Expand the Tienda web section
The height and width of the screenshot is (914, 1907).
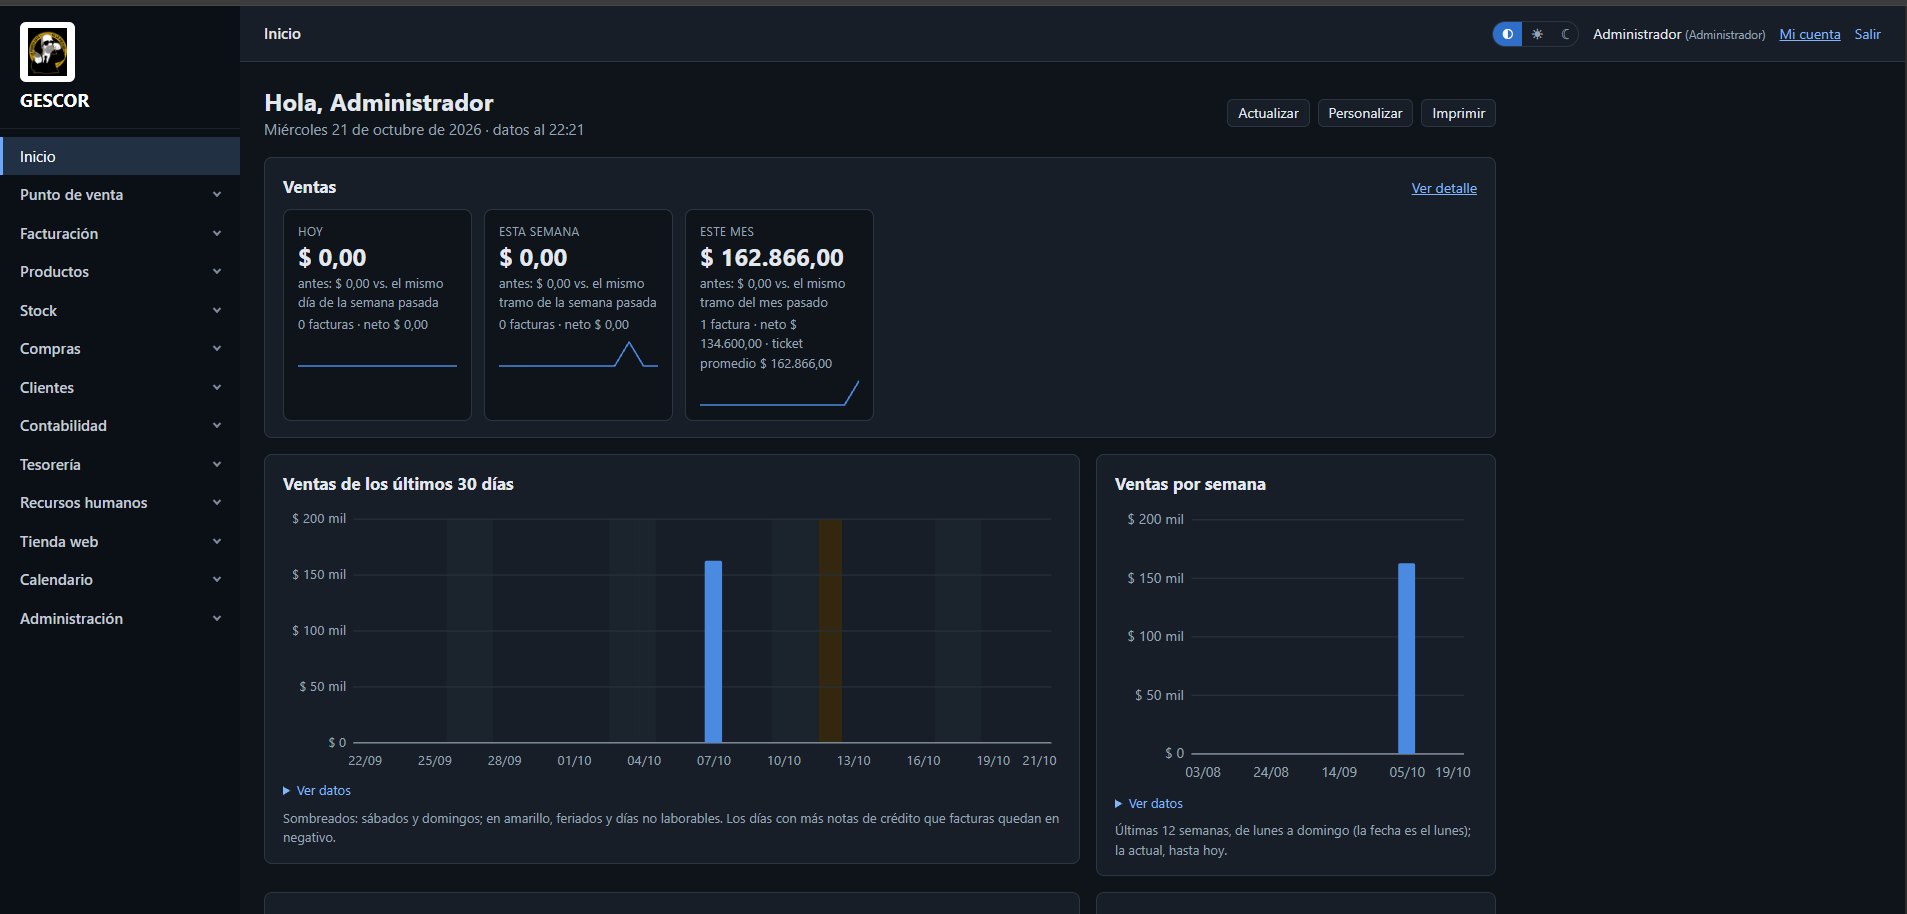pyautogui.click(x=120, y=542)
